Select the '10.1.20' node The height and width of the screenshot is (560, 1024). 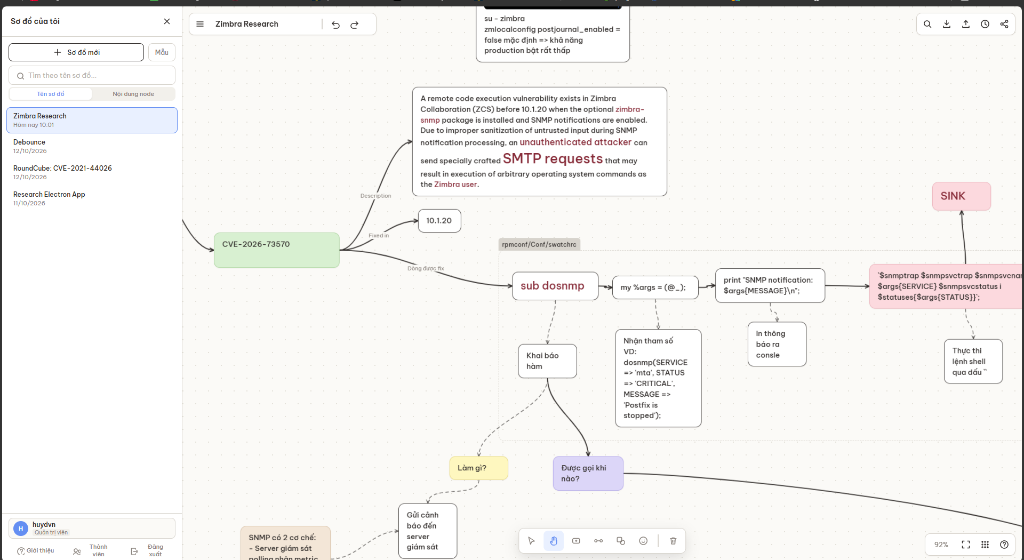pos(440,221)
